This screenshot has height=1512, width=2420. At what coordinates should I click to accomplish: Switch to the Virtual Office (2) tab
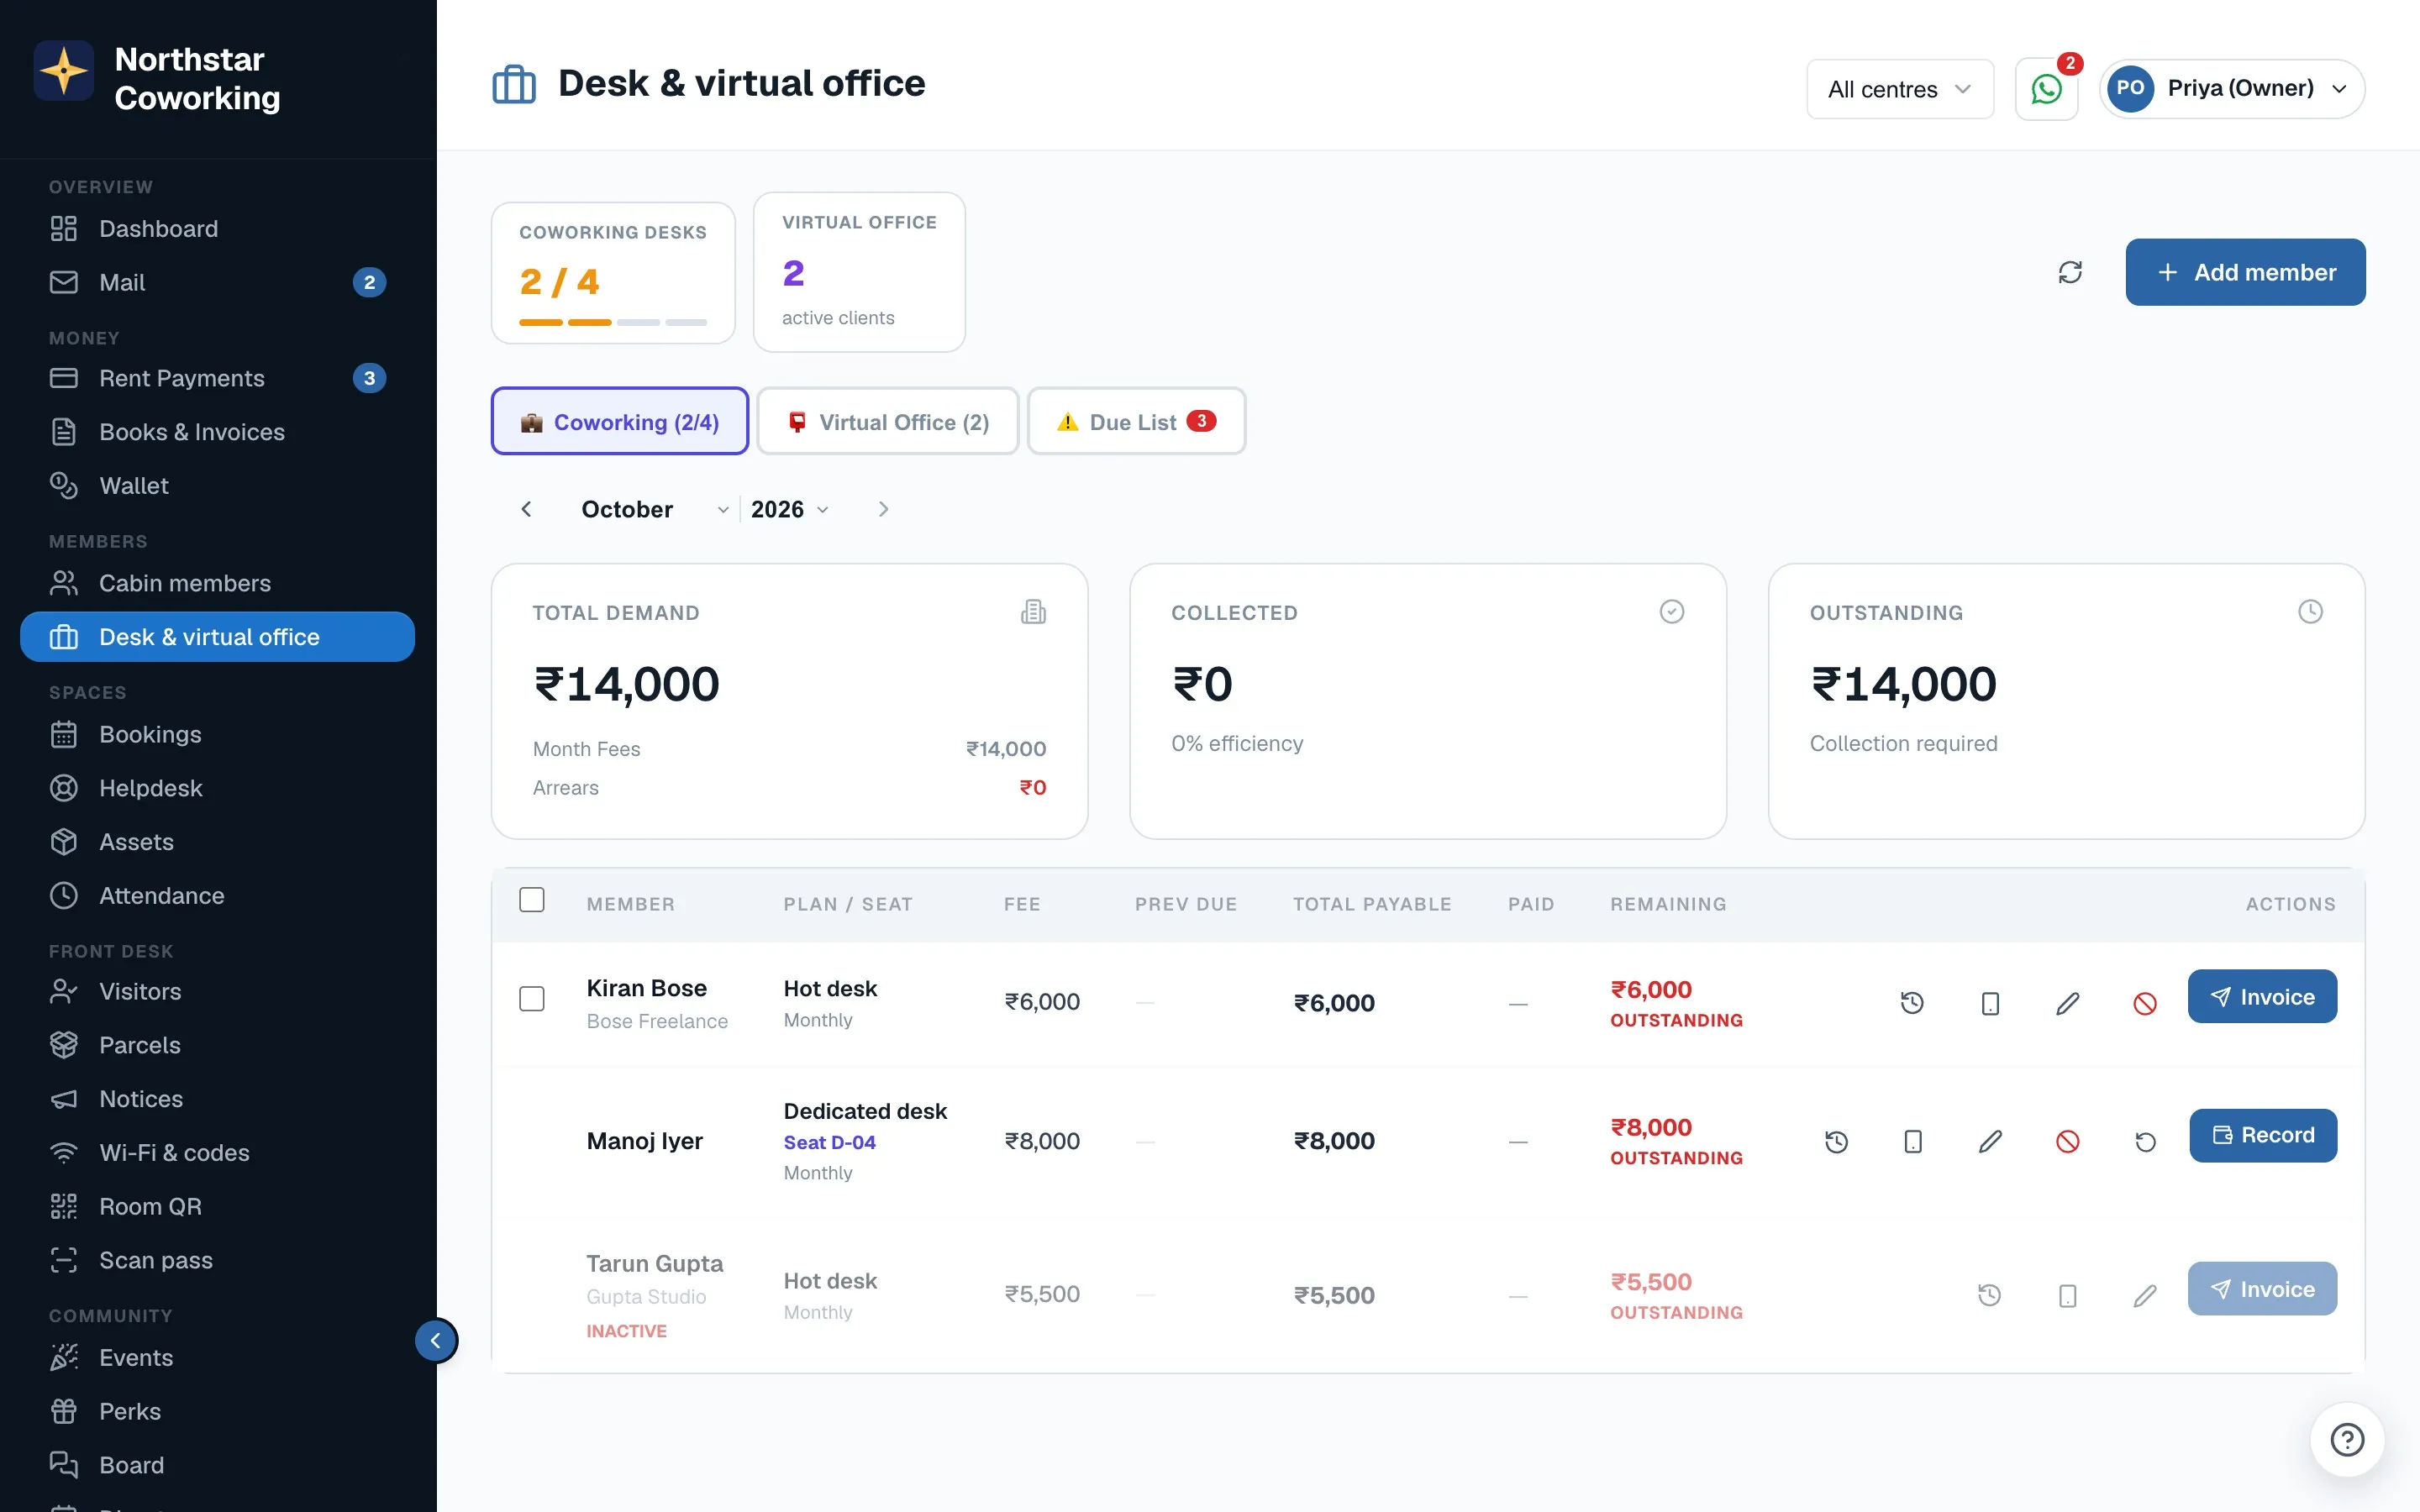(x=888, y=421)
